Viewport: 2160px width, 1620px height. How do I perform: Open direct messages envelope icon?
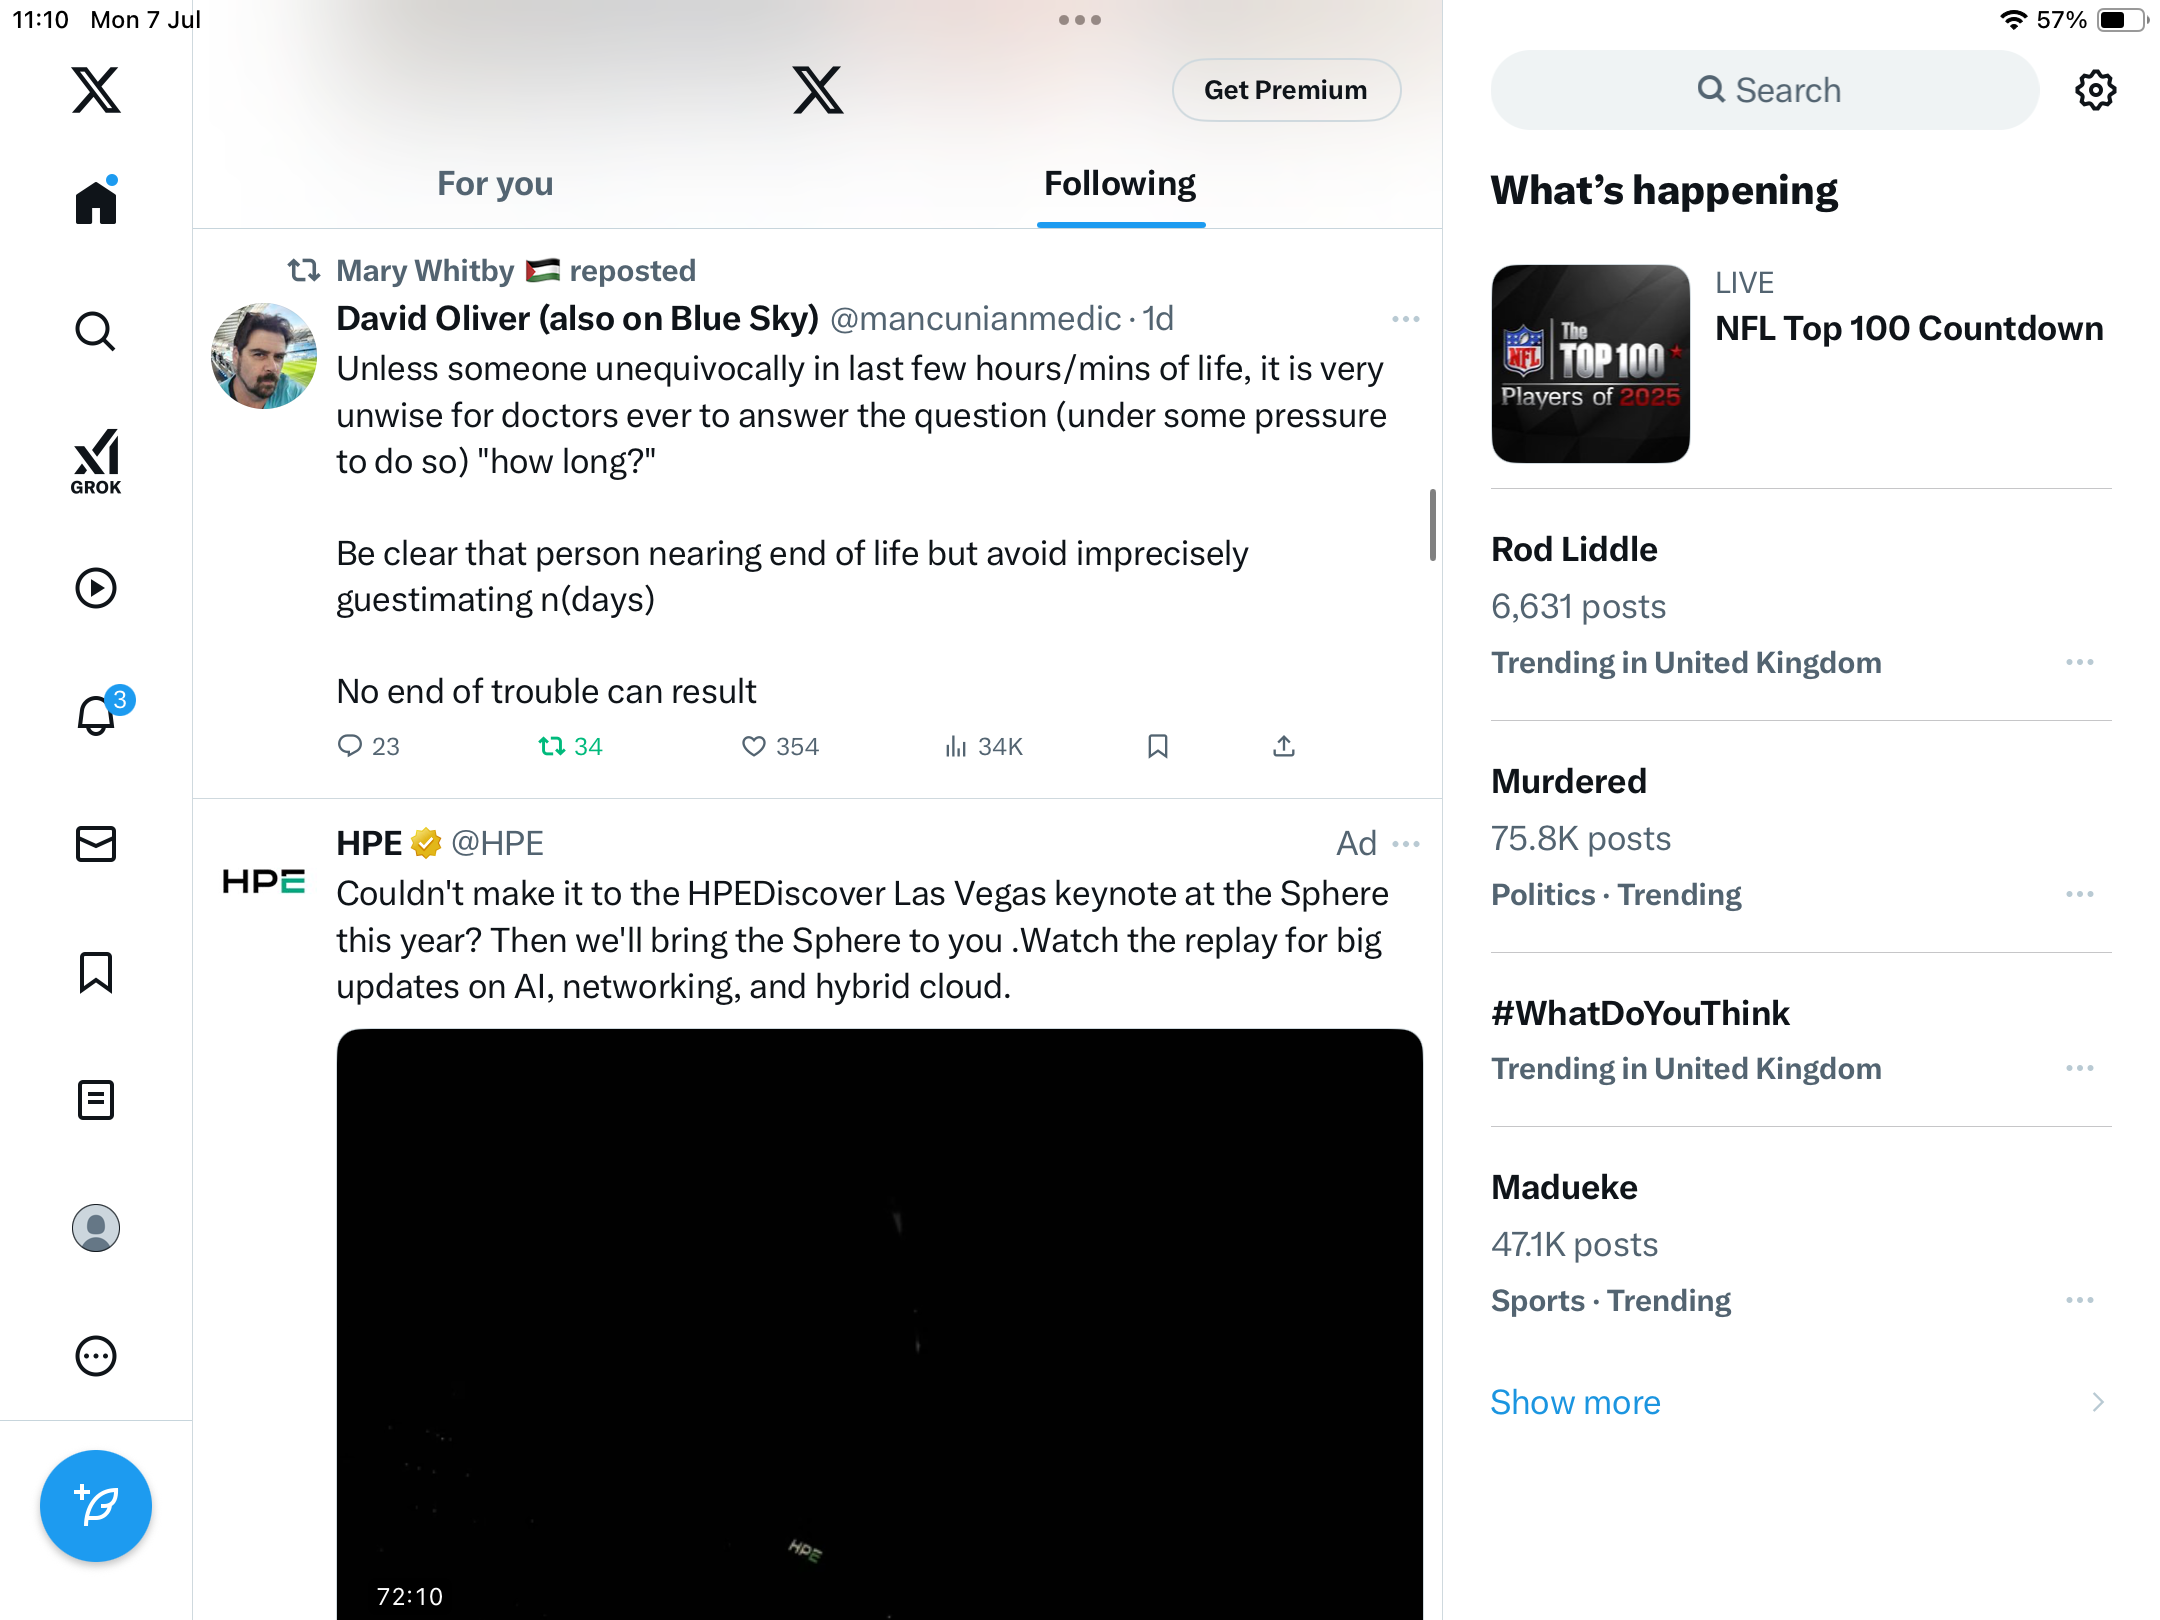96,844
